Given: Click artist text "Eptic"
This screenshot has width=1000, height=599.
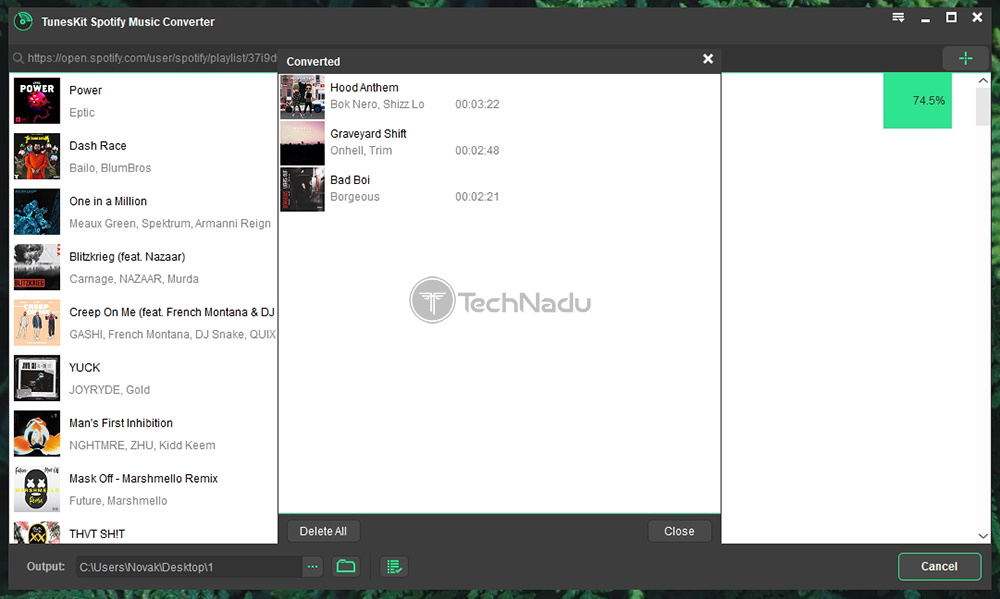Looking at the screenshot, I should click(x=82, y=113).
